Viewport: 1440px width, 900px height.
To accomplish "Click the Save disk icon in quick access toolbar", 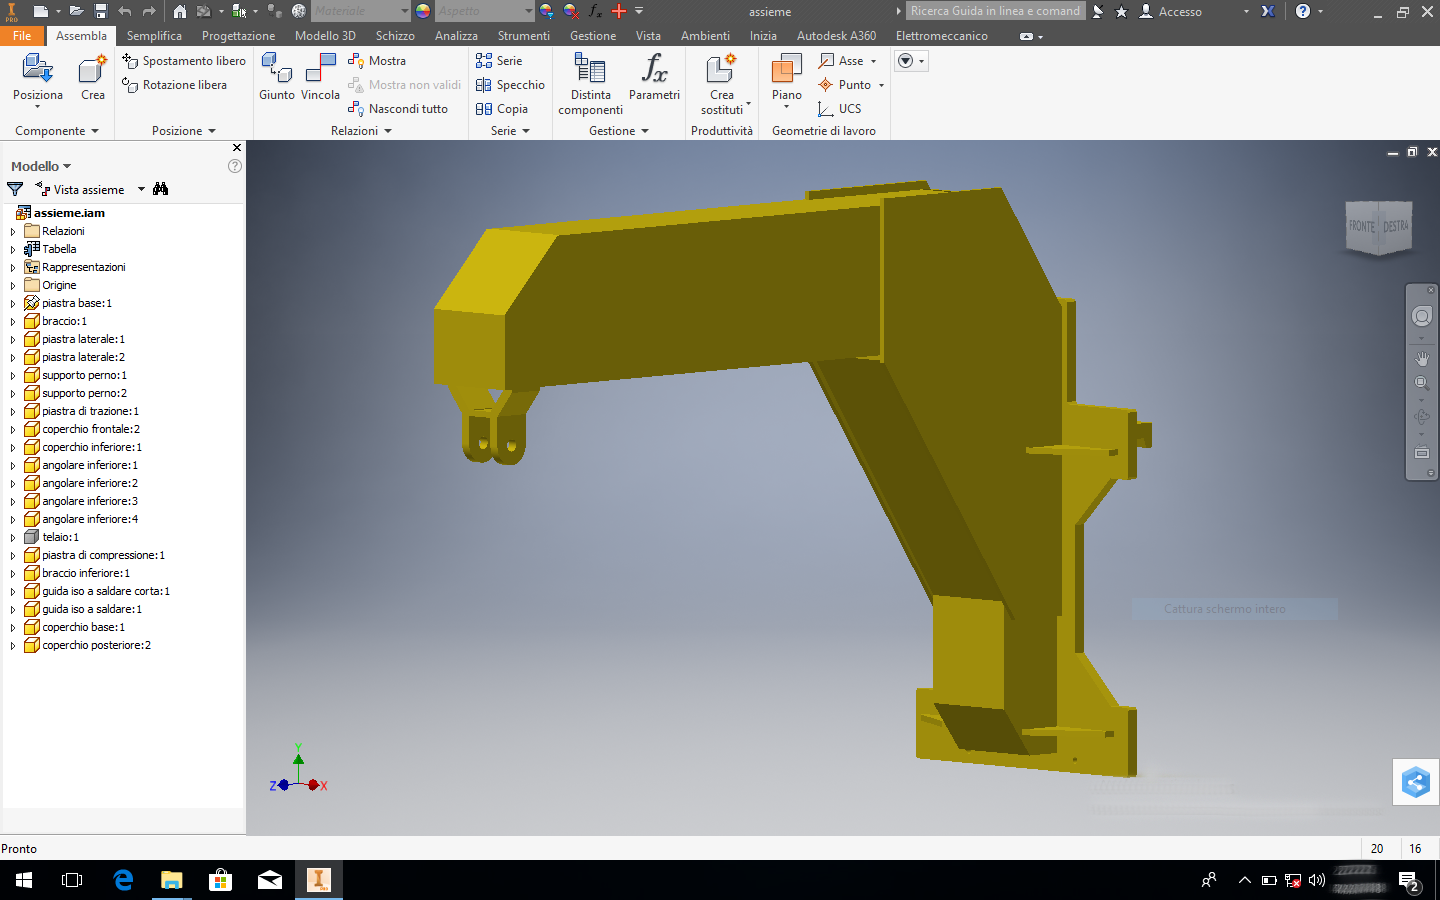I will coord(100,11).
